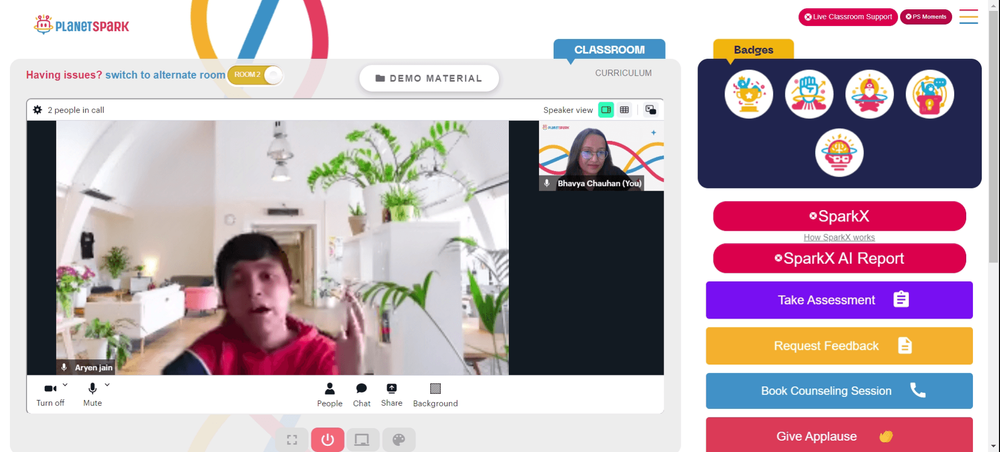The width and height of the screenshot is (1000, 452).
Task: Select the brain lightbulb badge
Action: [839, 153]
